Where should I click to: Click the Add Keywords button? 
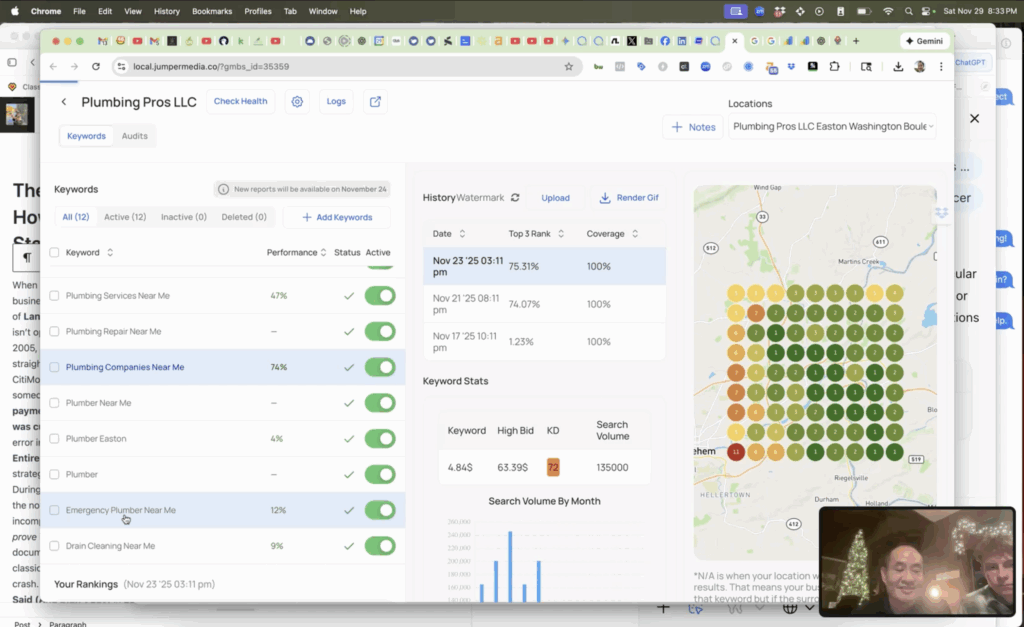(336, 217)
